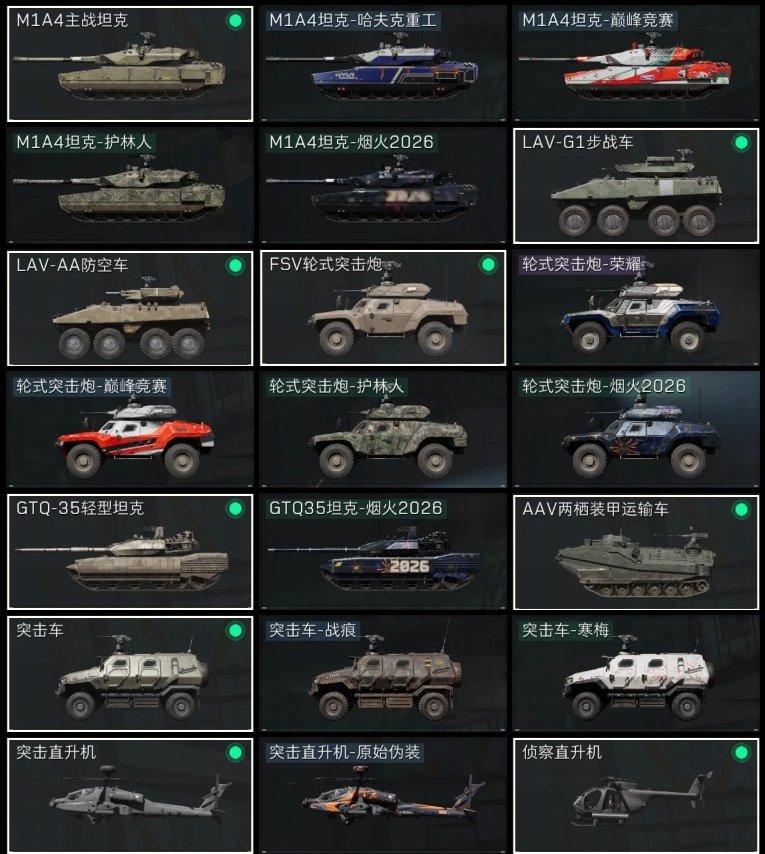
Task: Pick 突击直升机-原始伪装 orange helicopter skin
Action: click(383, 795)
